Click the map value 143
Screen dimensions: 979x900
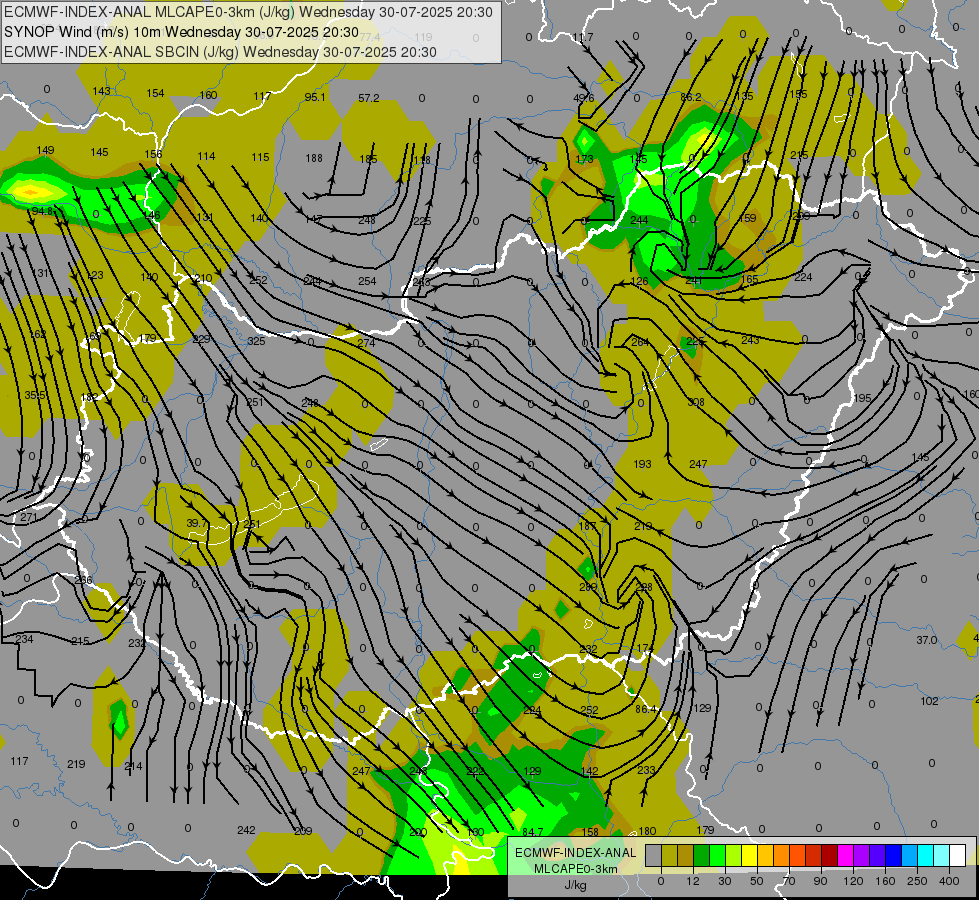[x=101, y=91]
